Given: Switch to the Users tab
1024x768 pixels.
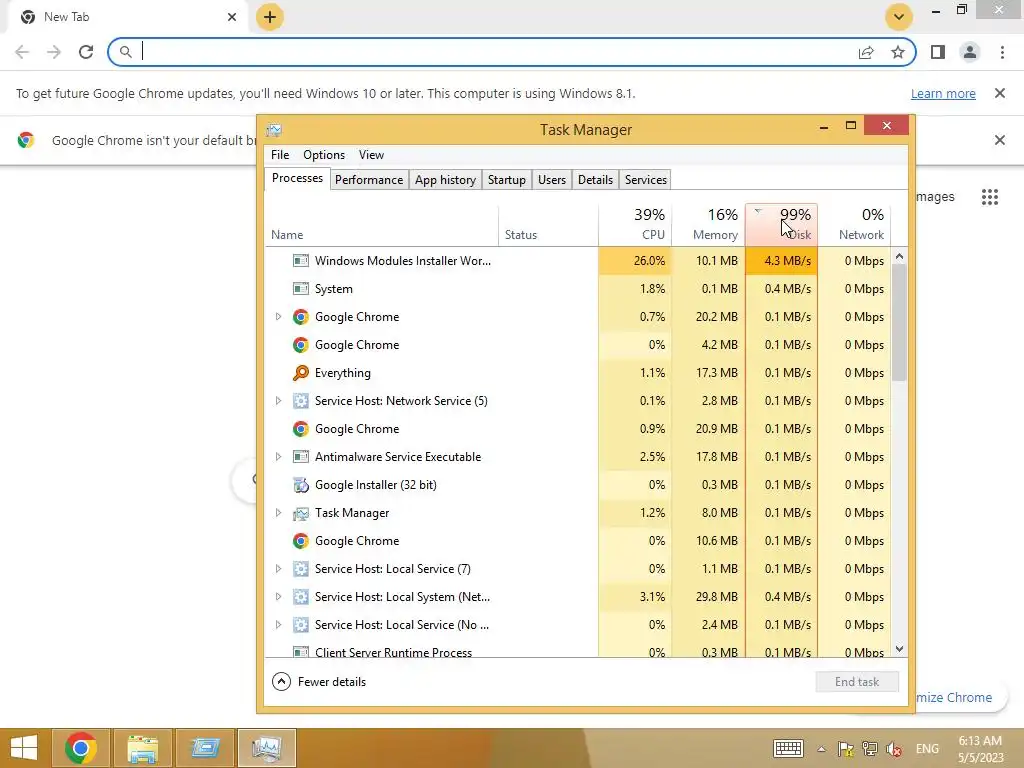Looking at the screenshot, I should [x=552, y=180].
